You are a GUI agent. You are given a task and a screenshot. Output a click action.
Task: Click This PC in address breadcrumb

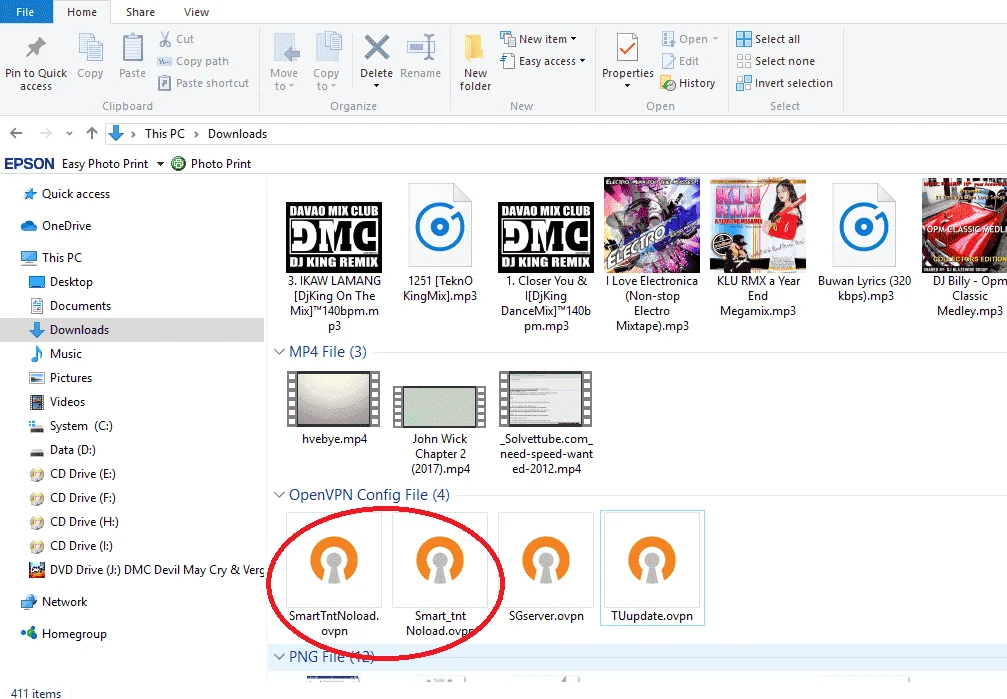[x=164, y=134]
